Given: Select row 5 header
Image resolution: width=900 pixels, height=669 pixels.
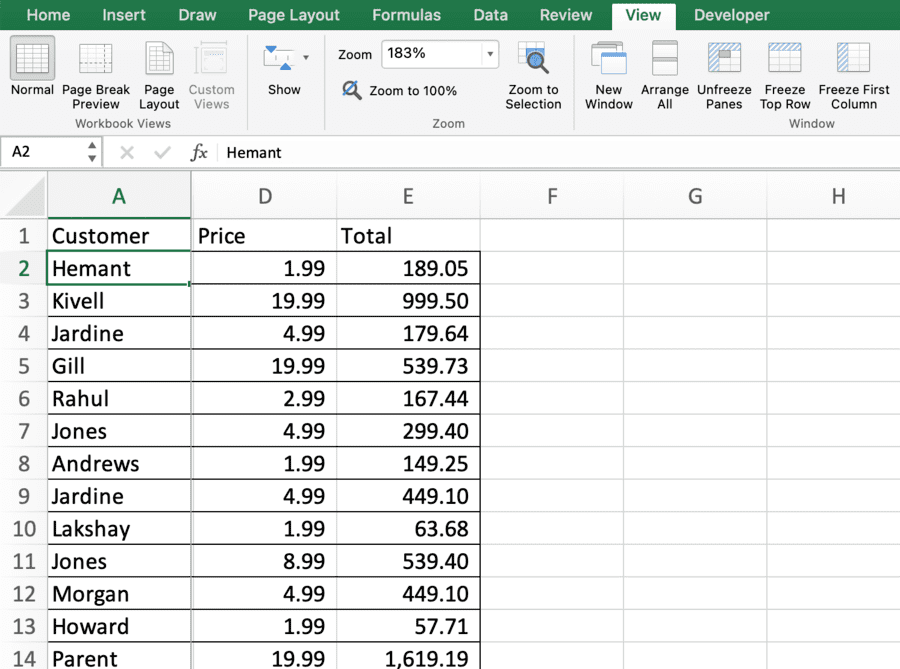Looking at the screenshot, I should point(24,366).
